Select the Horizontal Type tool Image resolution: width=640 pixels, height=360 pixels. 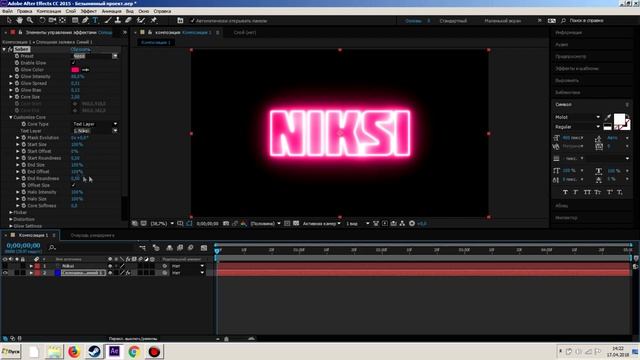[96, 20]
